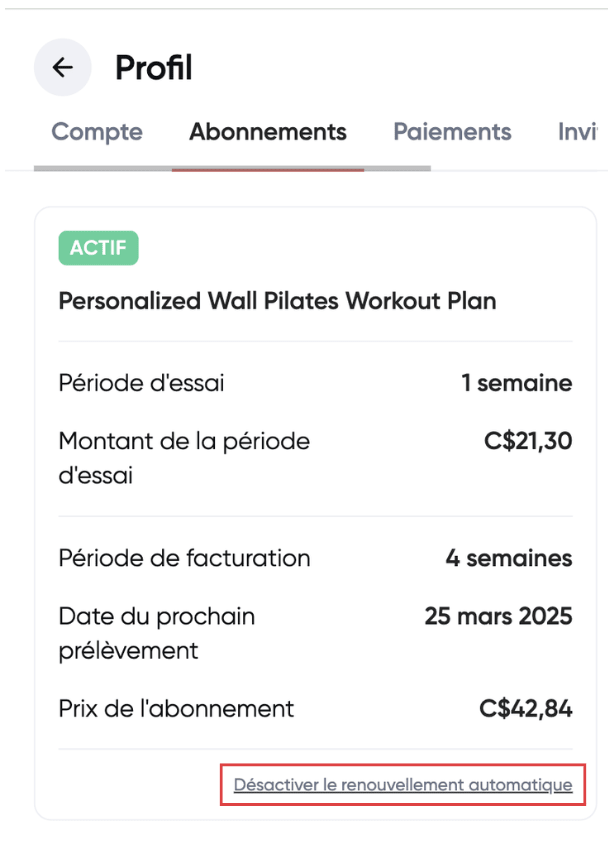Open the partially visible Invi tab
Screen dimensions: 608x849
pos(577,132)
